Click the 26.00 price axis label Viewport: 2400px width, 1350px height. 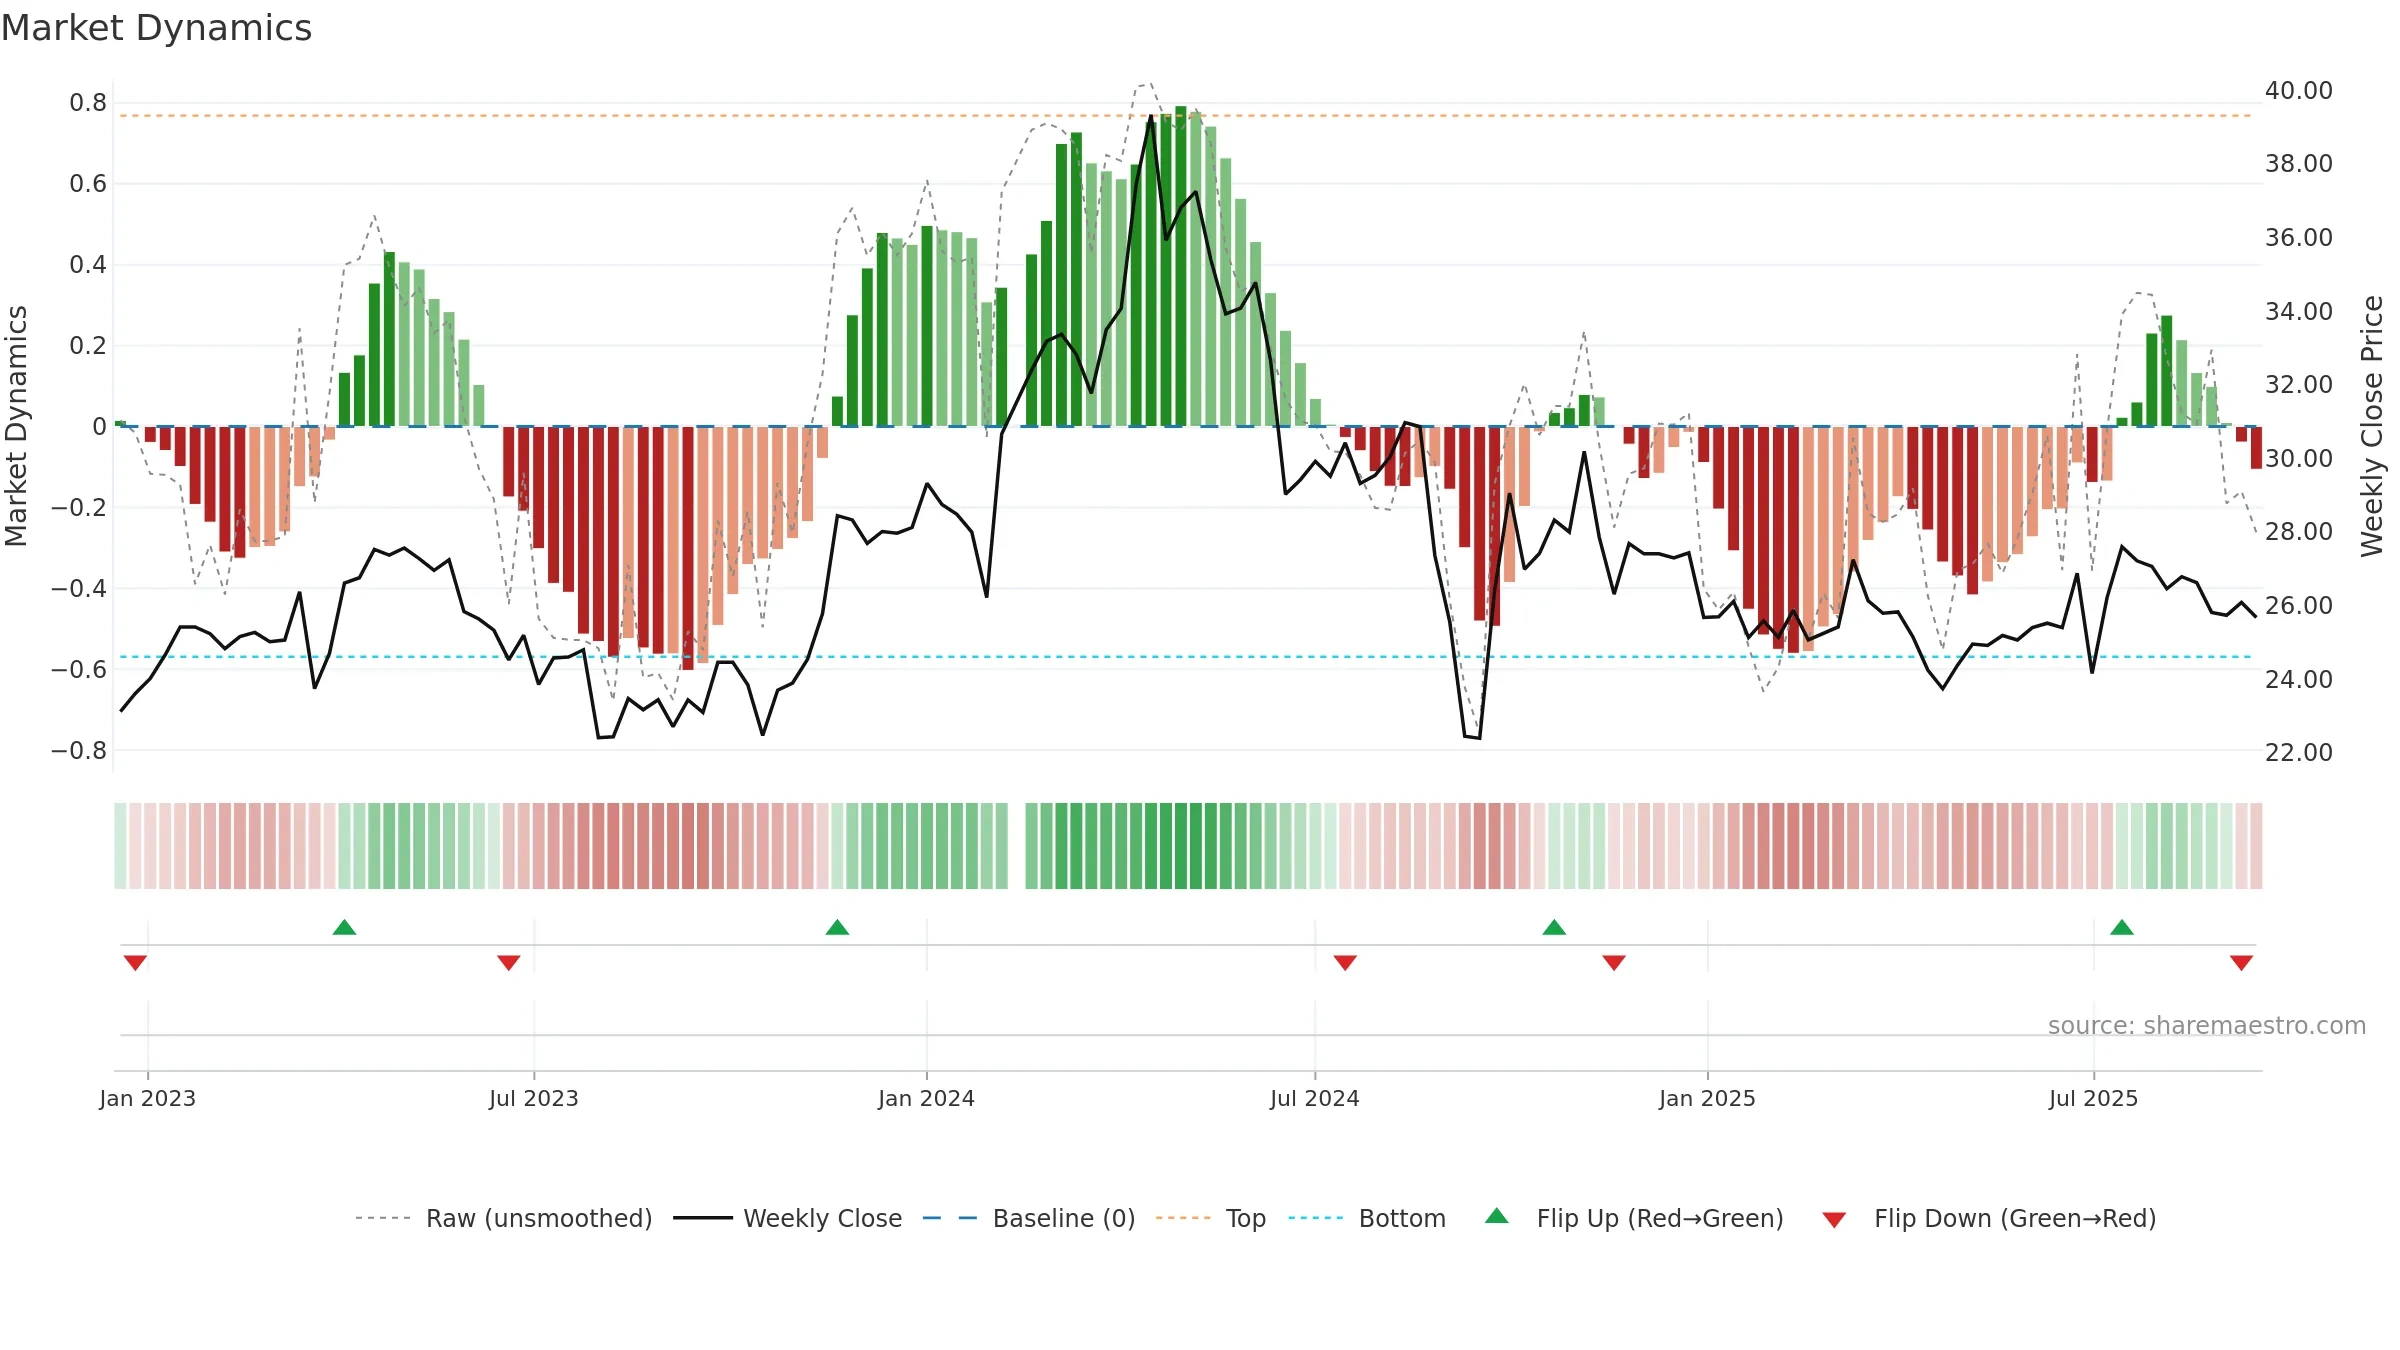point(2299,606)
